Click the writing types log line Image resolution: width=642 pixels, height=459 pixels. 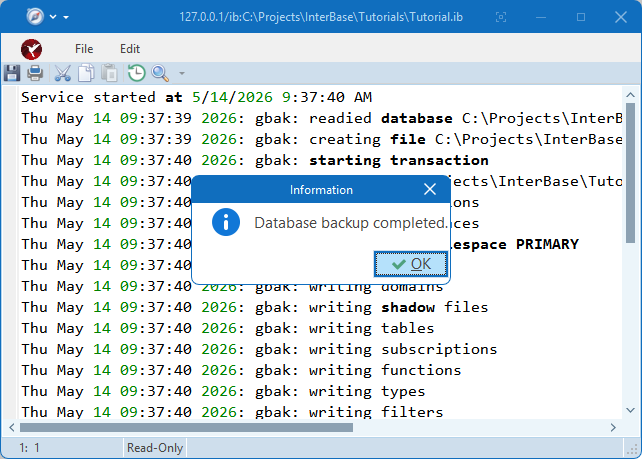(x=223, y=391)
